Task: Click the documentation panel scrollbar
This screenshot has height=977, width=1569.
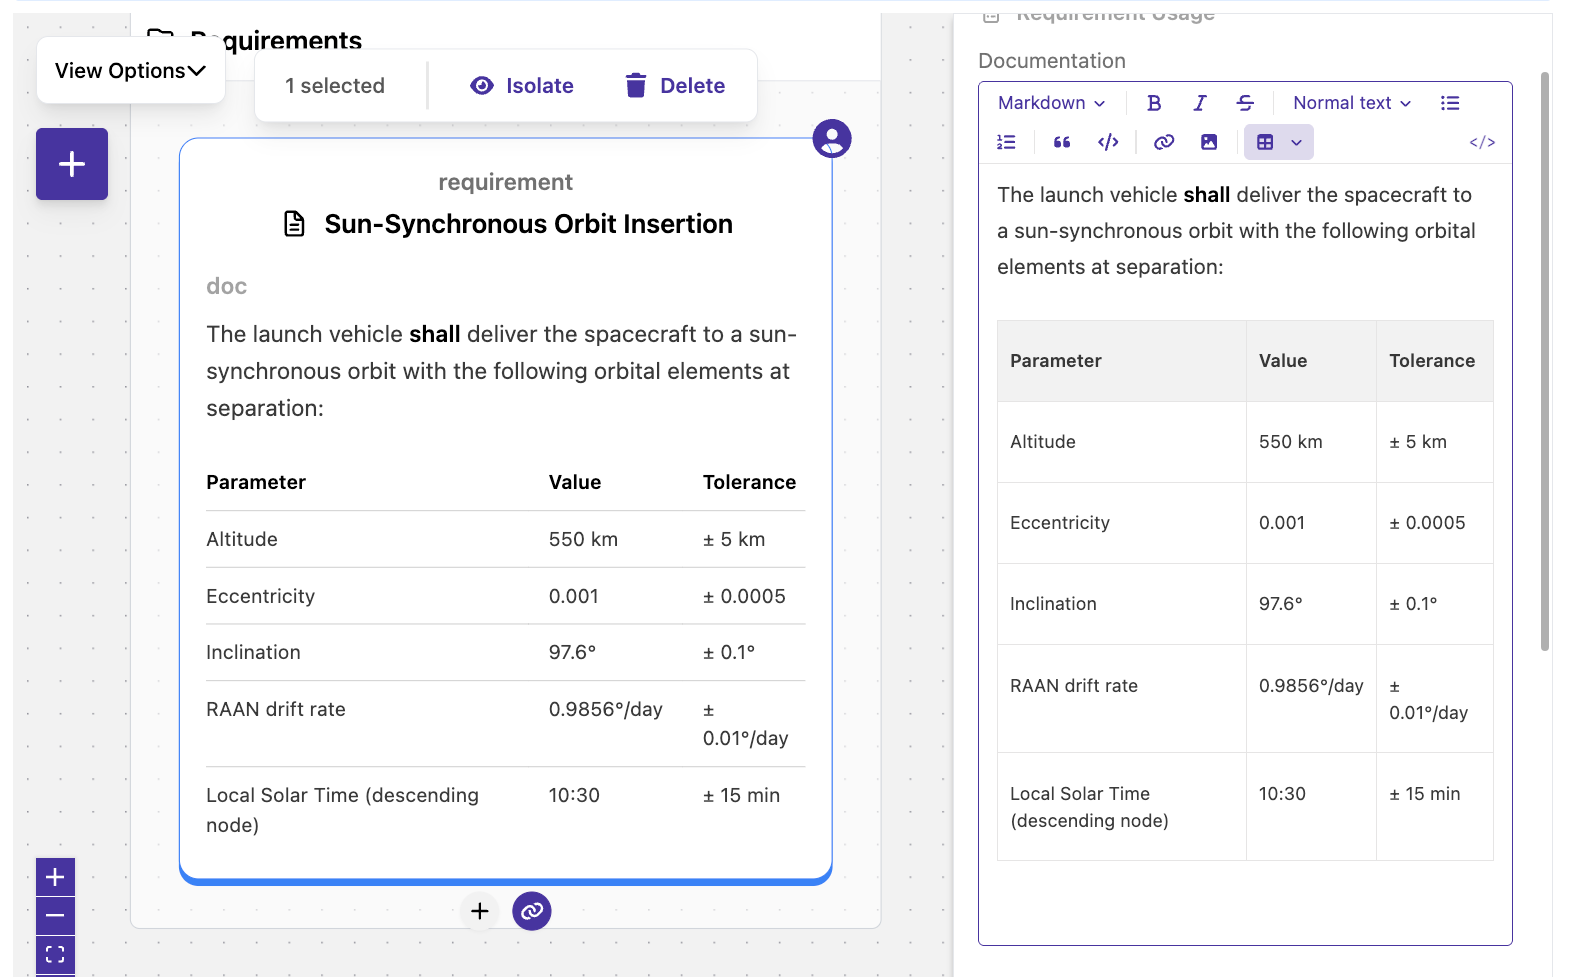Action: (x=1545, y=360)
